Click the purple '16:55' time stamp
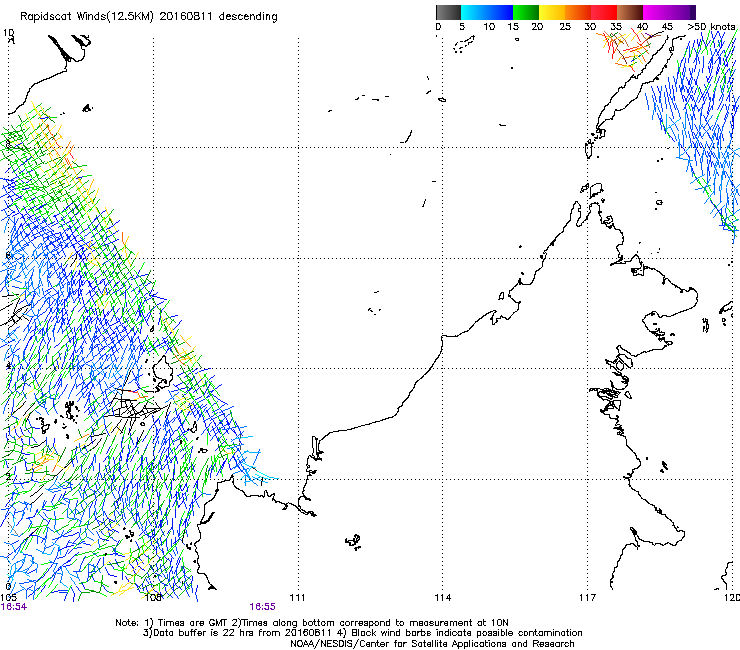 [x=262, y=607]
